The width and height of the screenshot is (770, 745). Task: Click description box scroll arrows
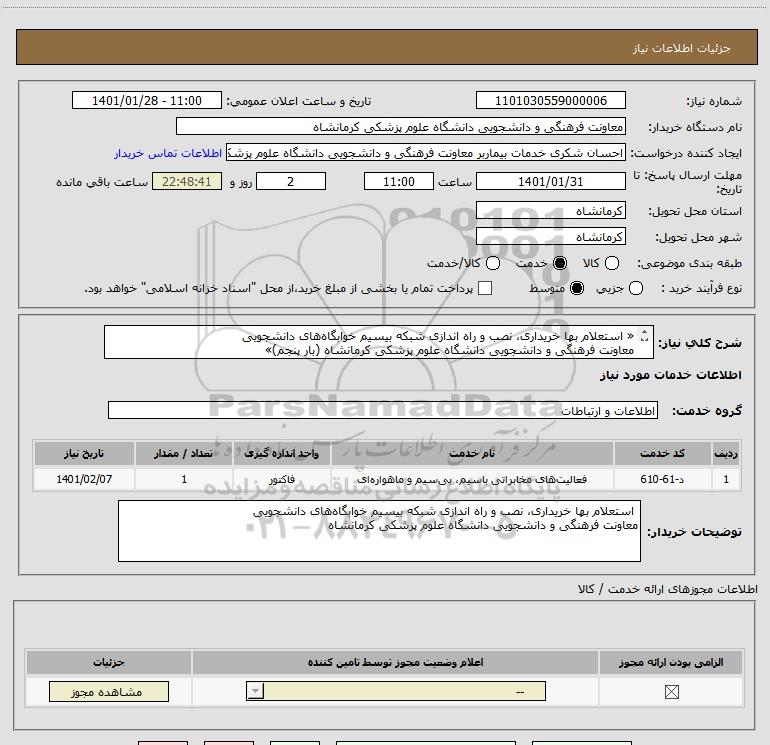[x=644, y=335]
